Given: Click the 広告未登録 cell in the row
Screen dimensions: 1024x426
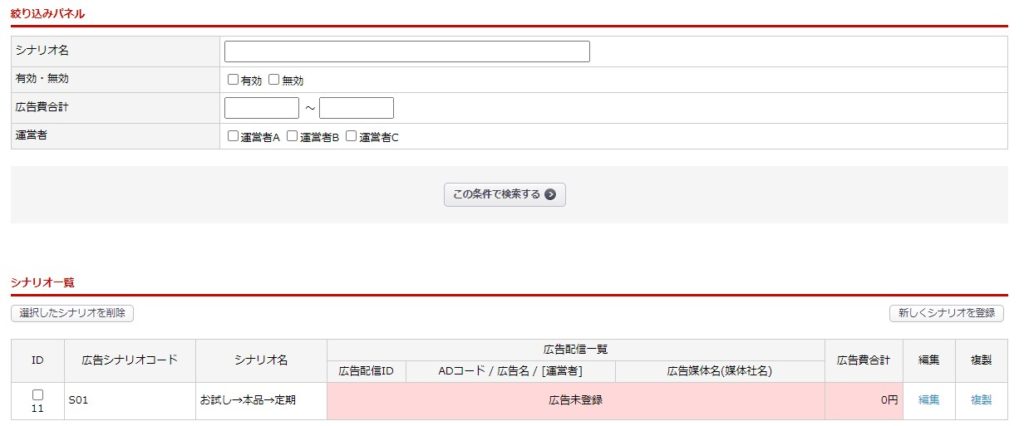Looking at the screenshot, I should point(575,401).
